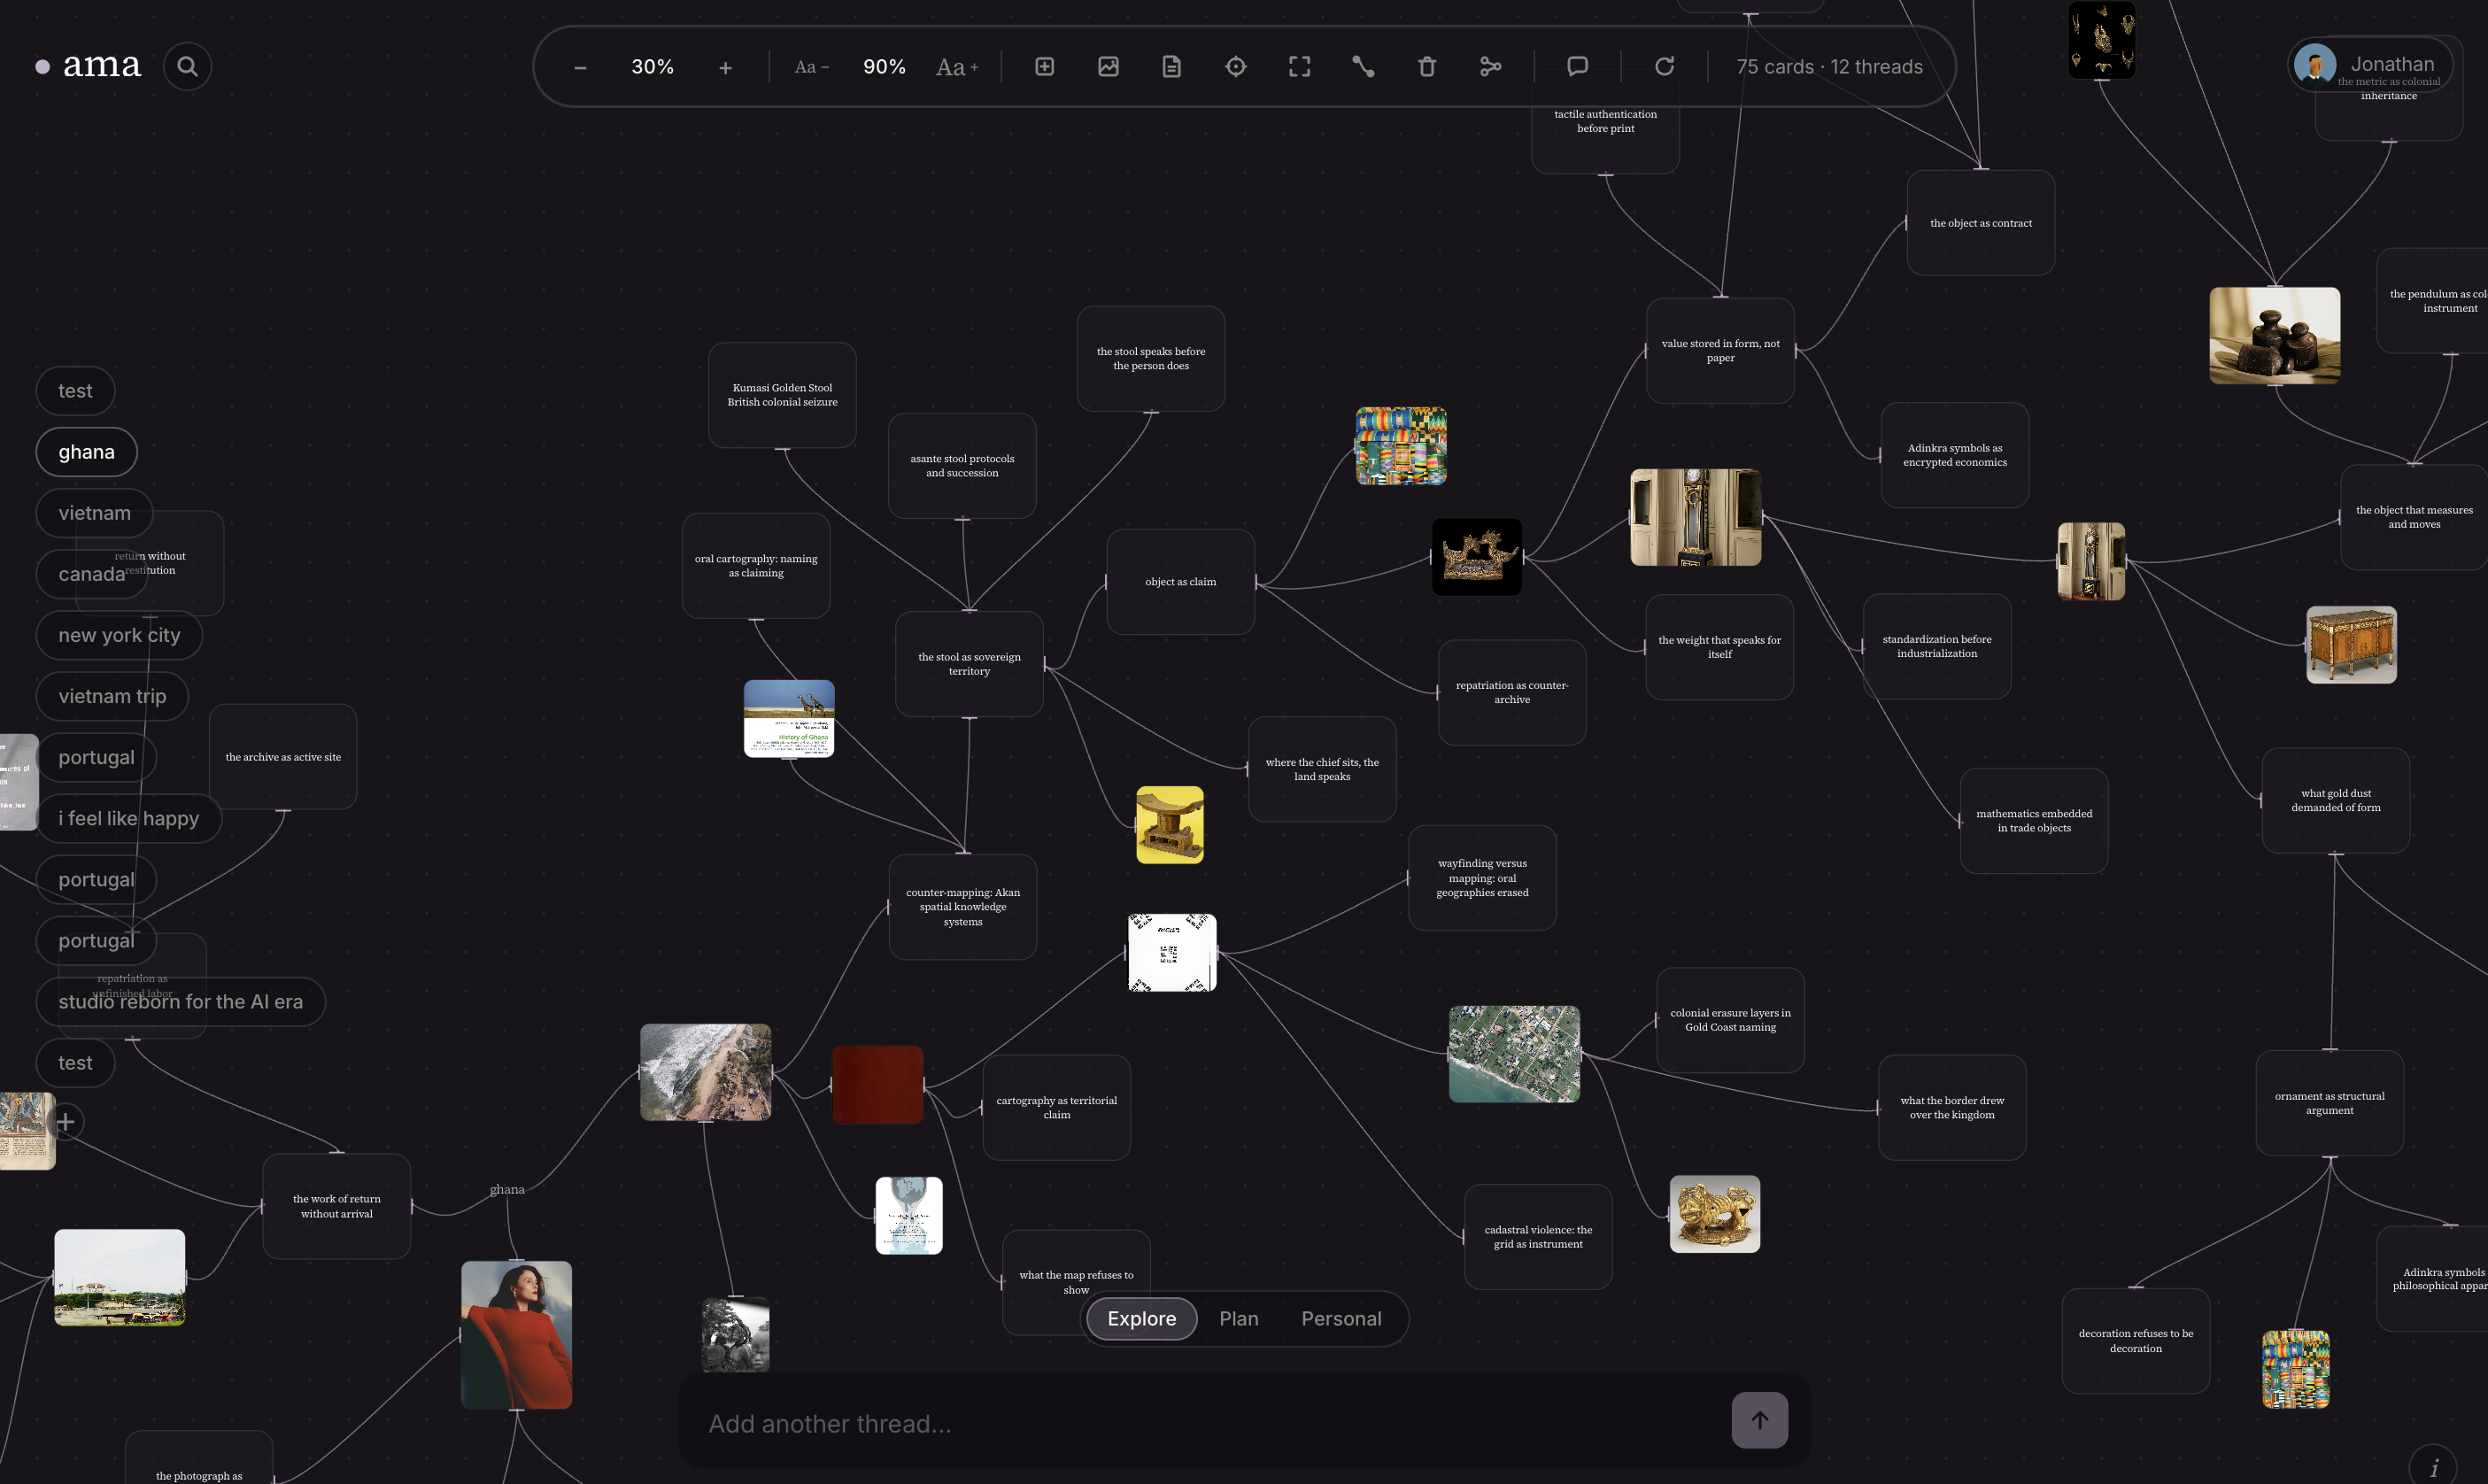Select 'the work of return without arrival' card
2488x1484 pixels.
[337, 1206]
